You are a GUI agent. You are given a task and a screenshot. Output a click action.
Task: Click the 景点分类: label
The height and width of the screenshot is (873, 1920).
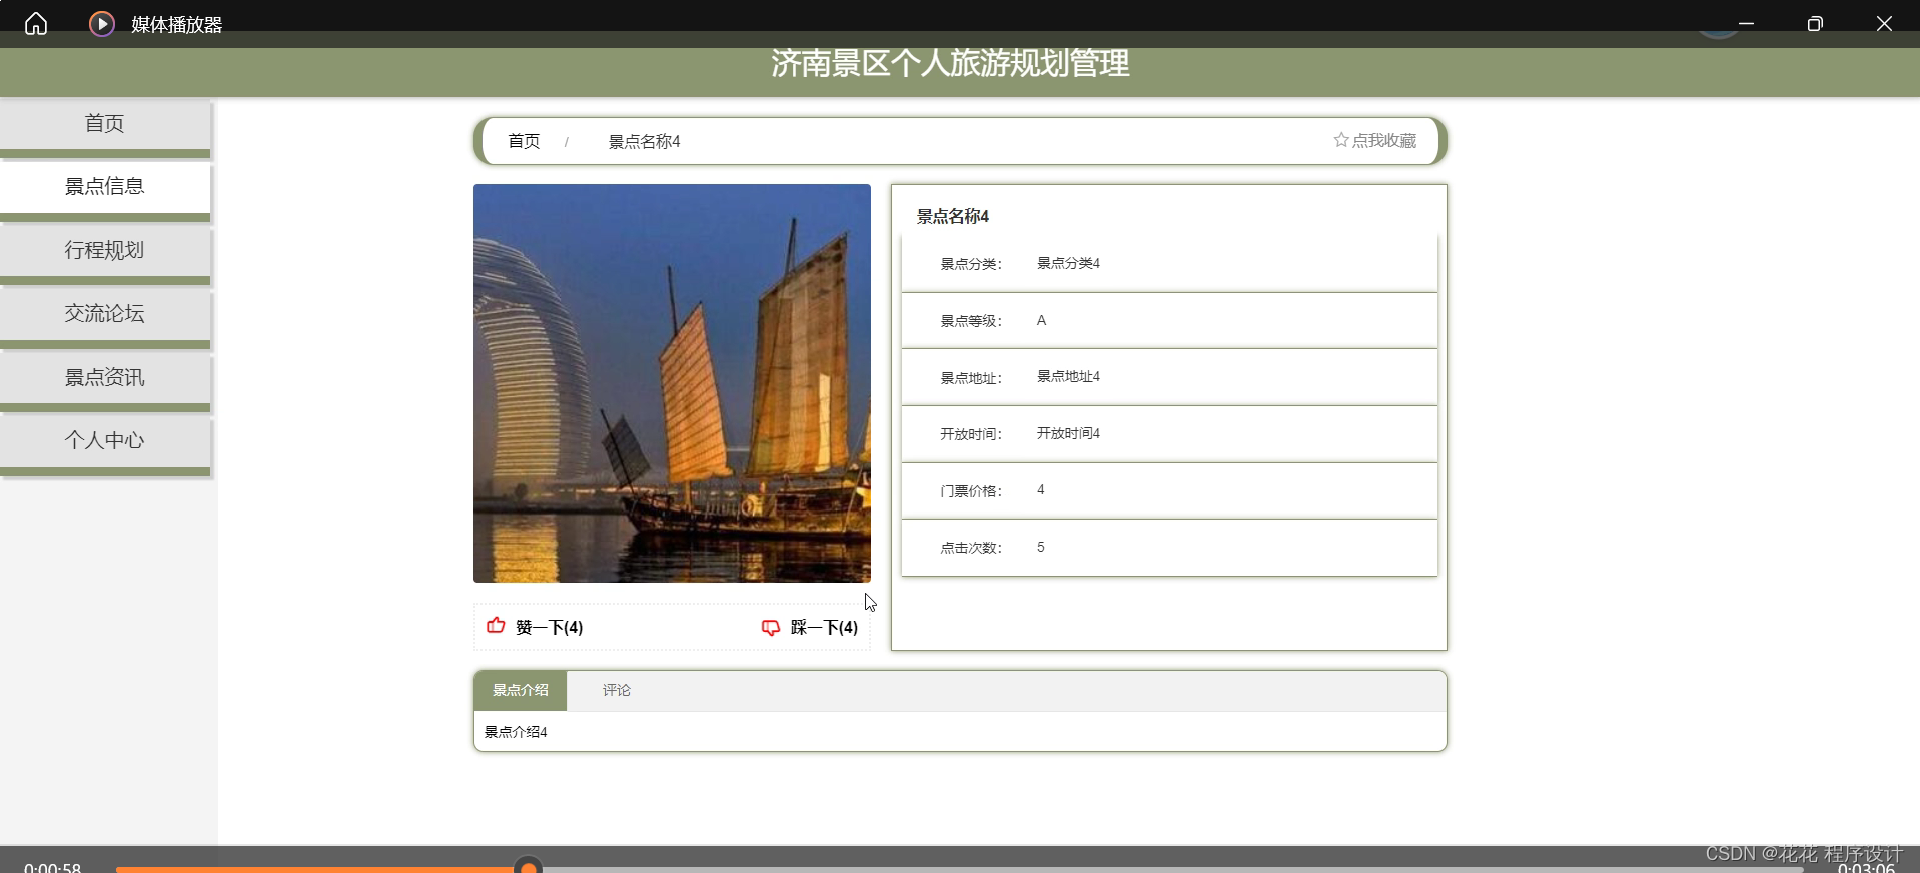[971, 264]
